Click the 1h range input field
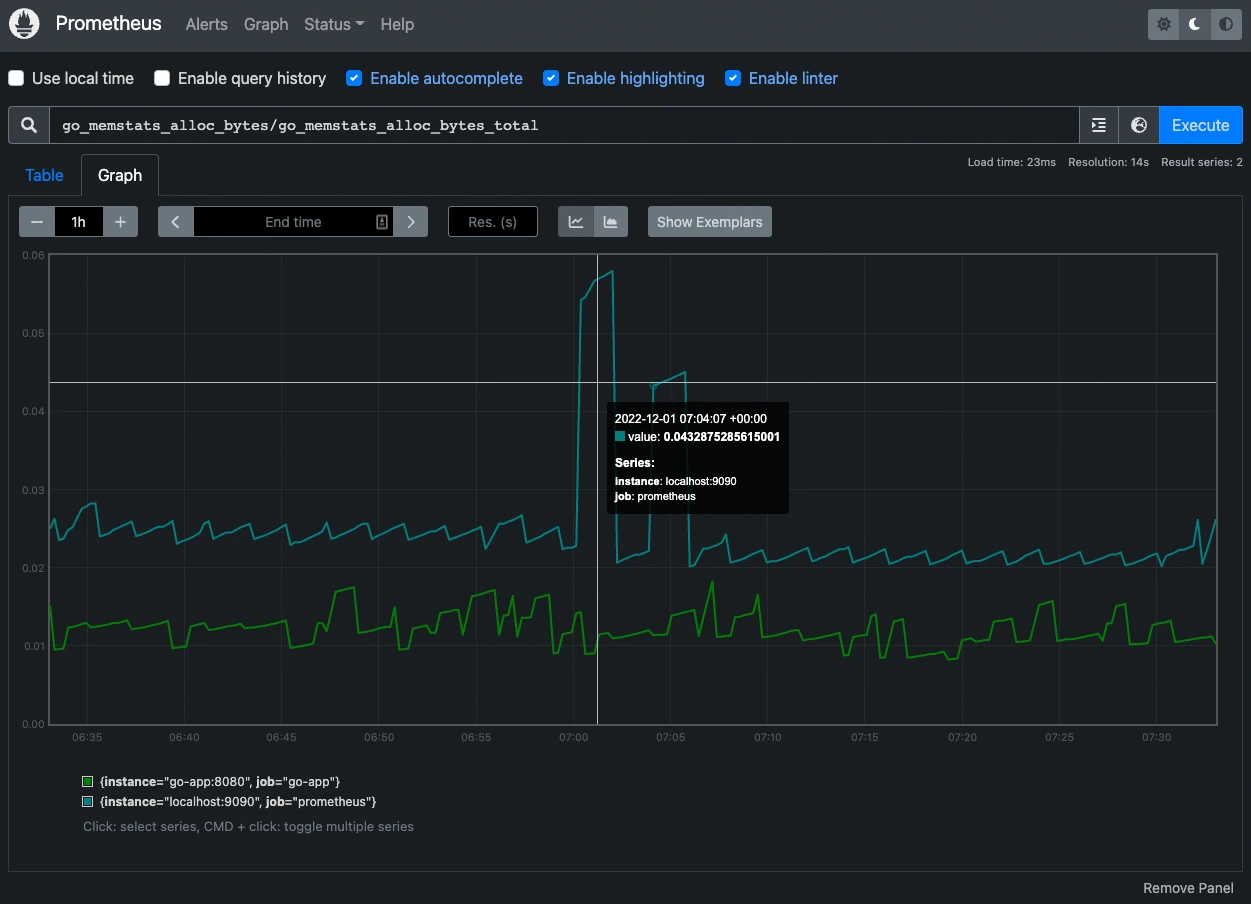This screenshot has width=1251, height=904. (79, 222)
